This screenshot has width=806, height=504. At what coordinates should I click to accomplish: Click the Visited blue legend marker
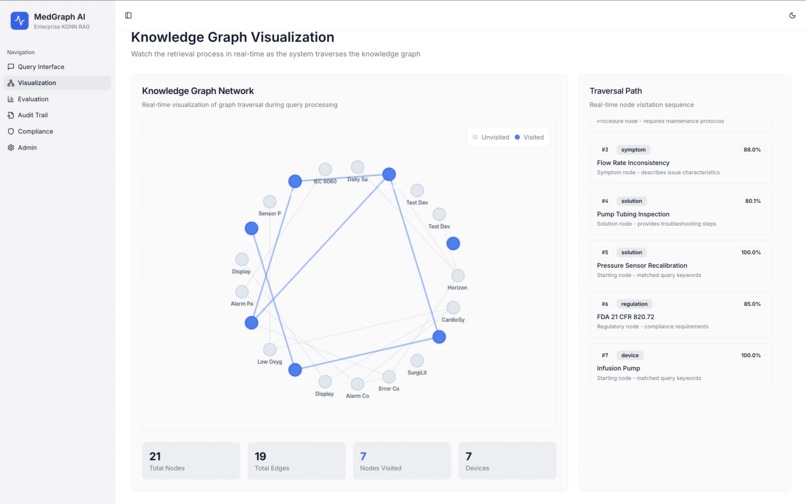(x=517, y=137)
